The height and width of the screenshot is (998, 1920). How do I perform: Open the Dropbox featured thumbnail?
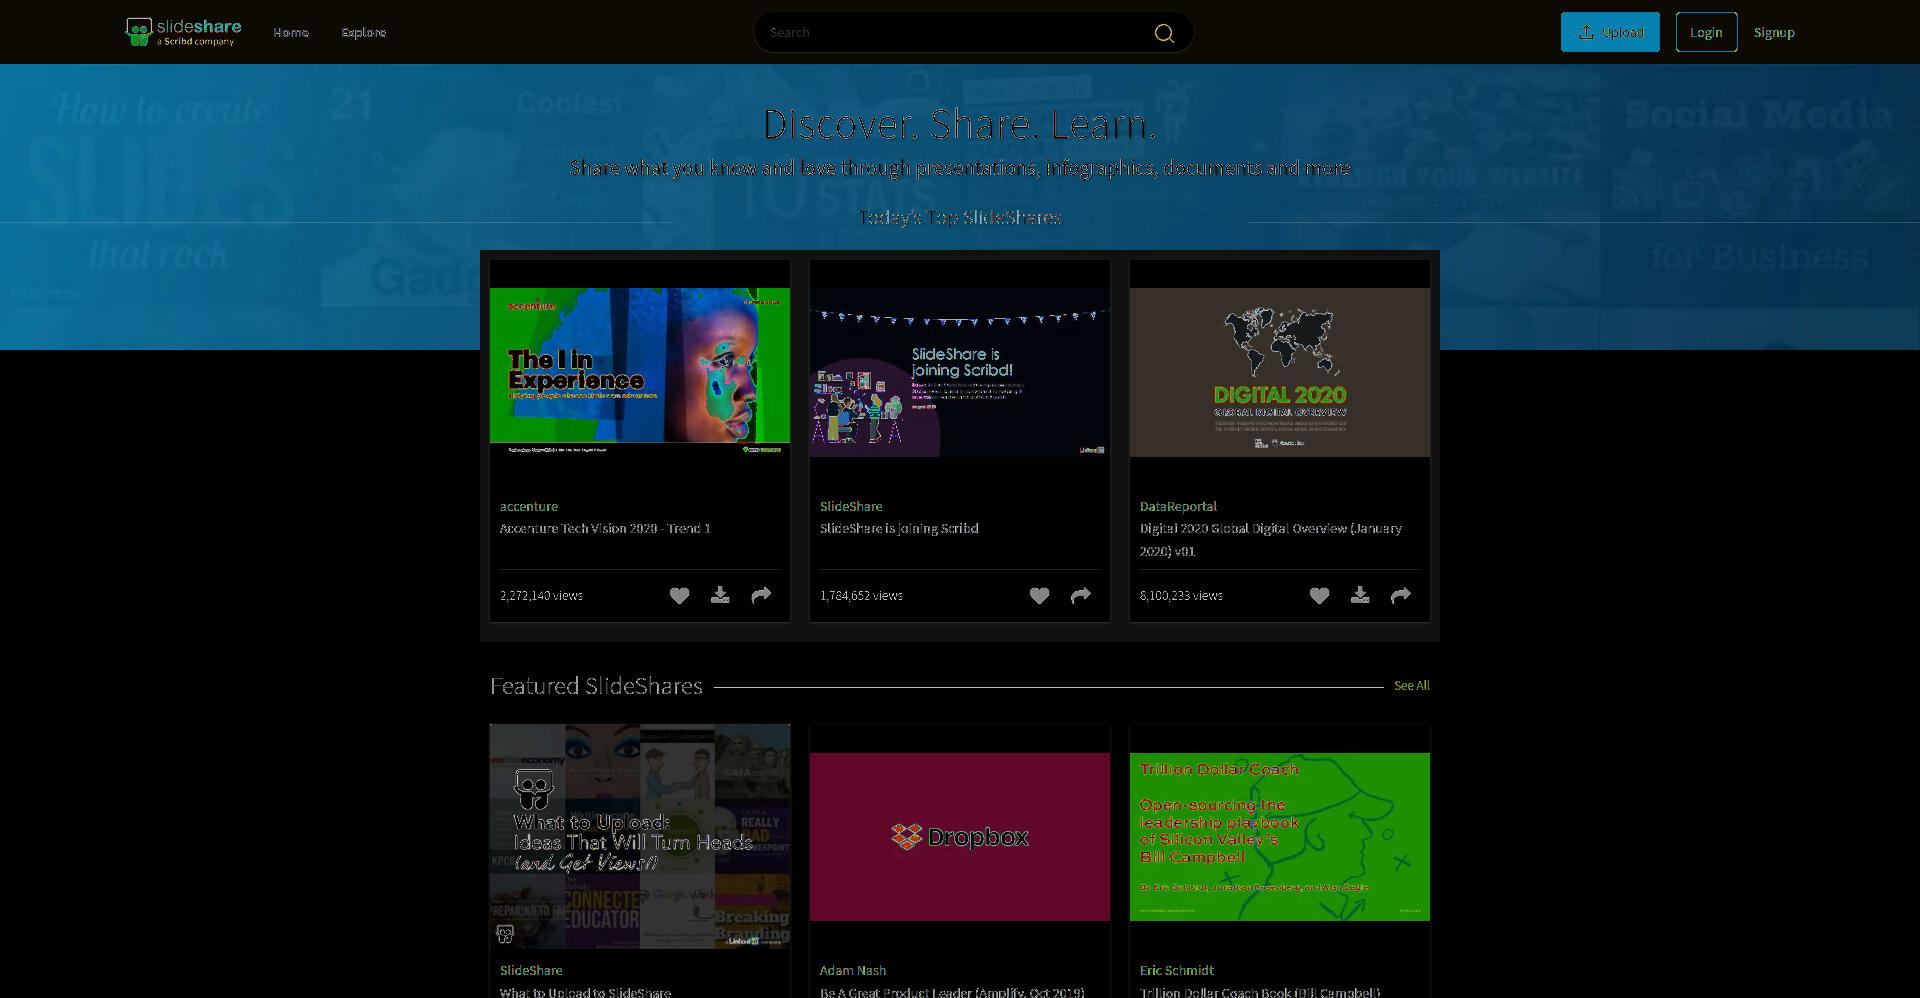pos(960,836)
